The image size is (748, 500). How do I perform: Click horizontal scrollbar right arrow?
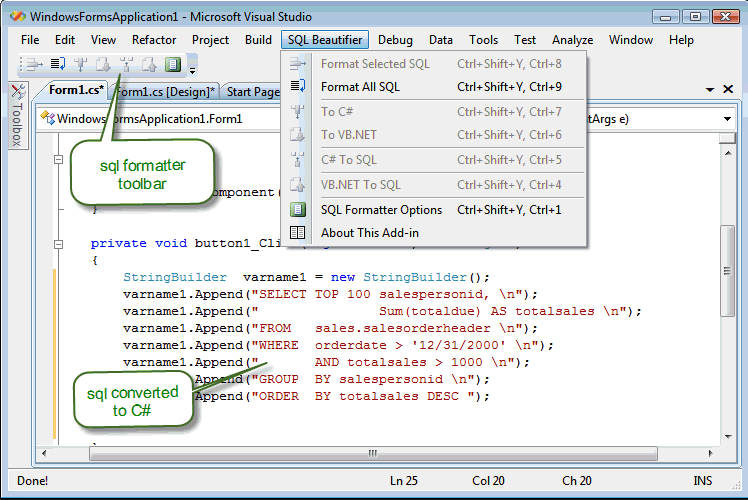(x=710, y=453)
